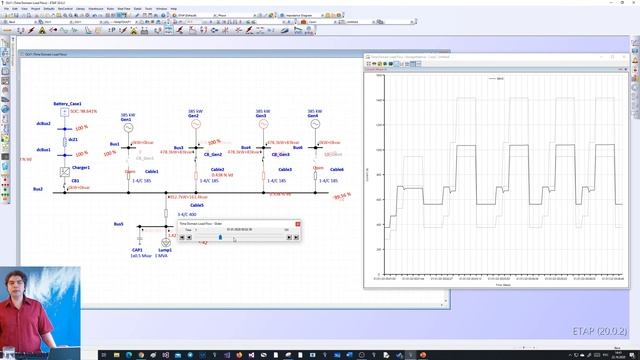This screenshot has width=640, height=360.
Task: Open File Explorer from the taskbar
Action: [x=116, y=355]
